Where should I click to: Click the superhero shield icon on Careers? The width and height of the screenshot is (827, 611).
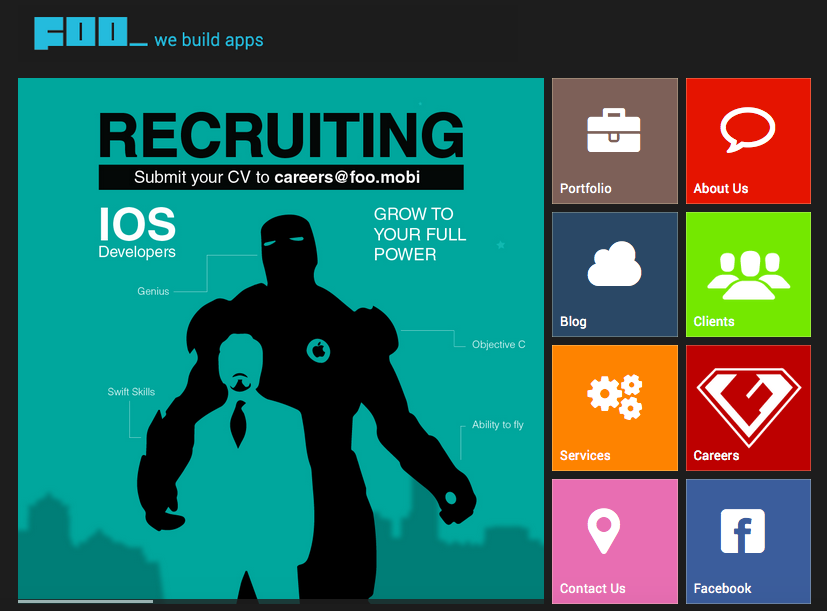click(749, 407)
